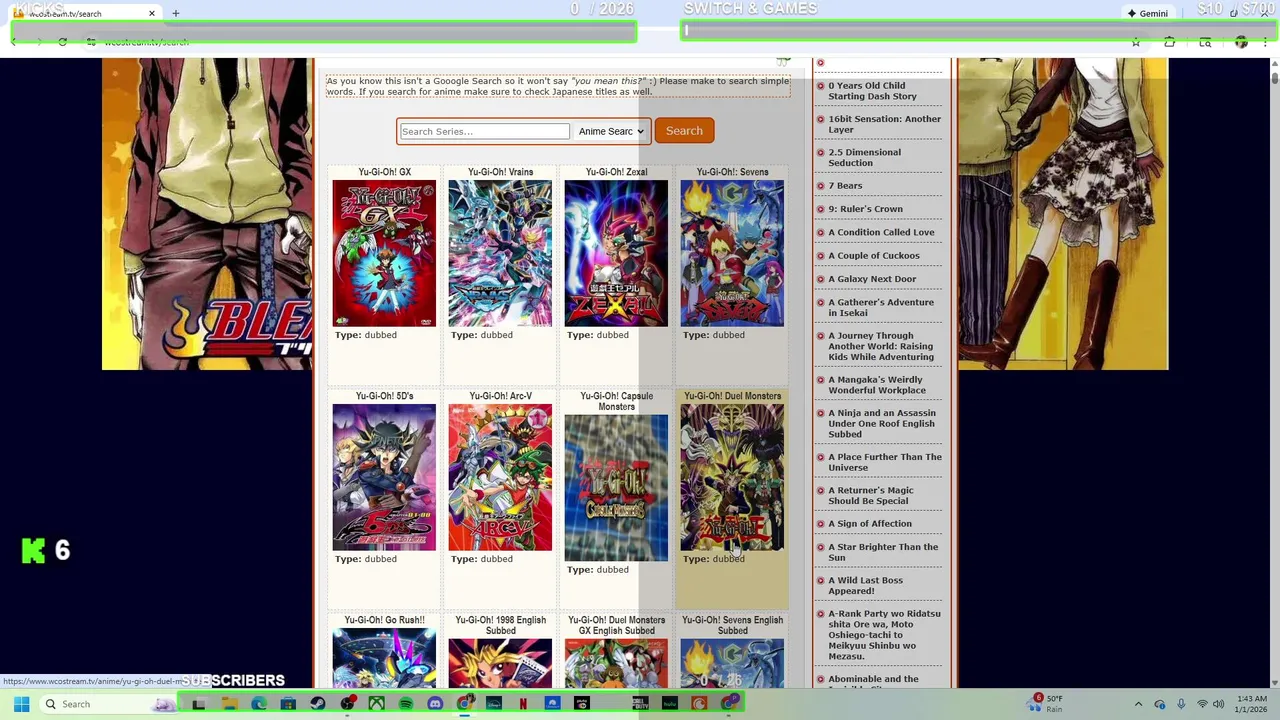Open browser extensions puzzle icon
The image size is (1280, 720).
coord(1169,42)
